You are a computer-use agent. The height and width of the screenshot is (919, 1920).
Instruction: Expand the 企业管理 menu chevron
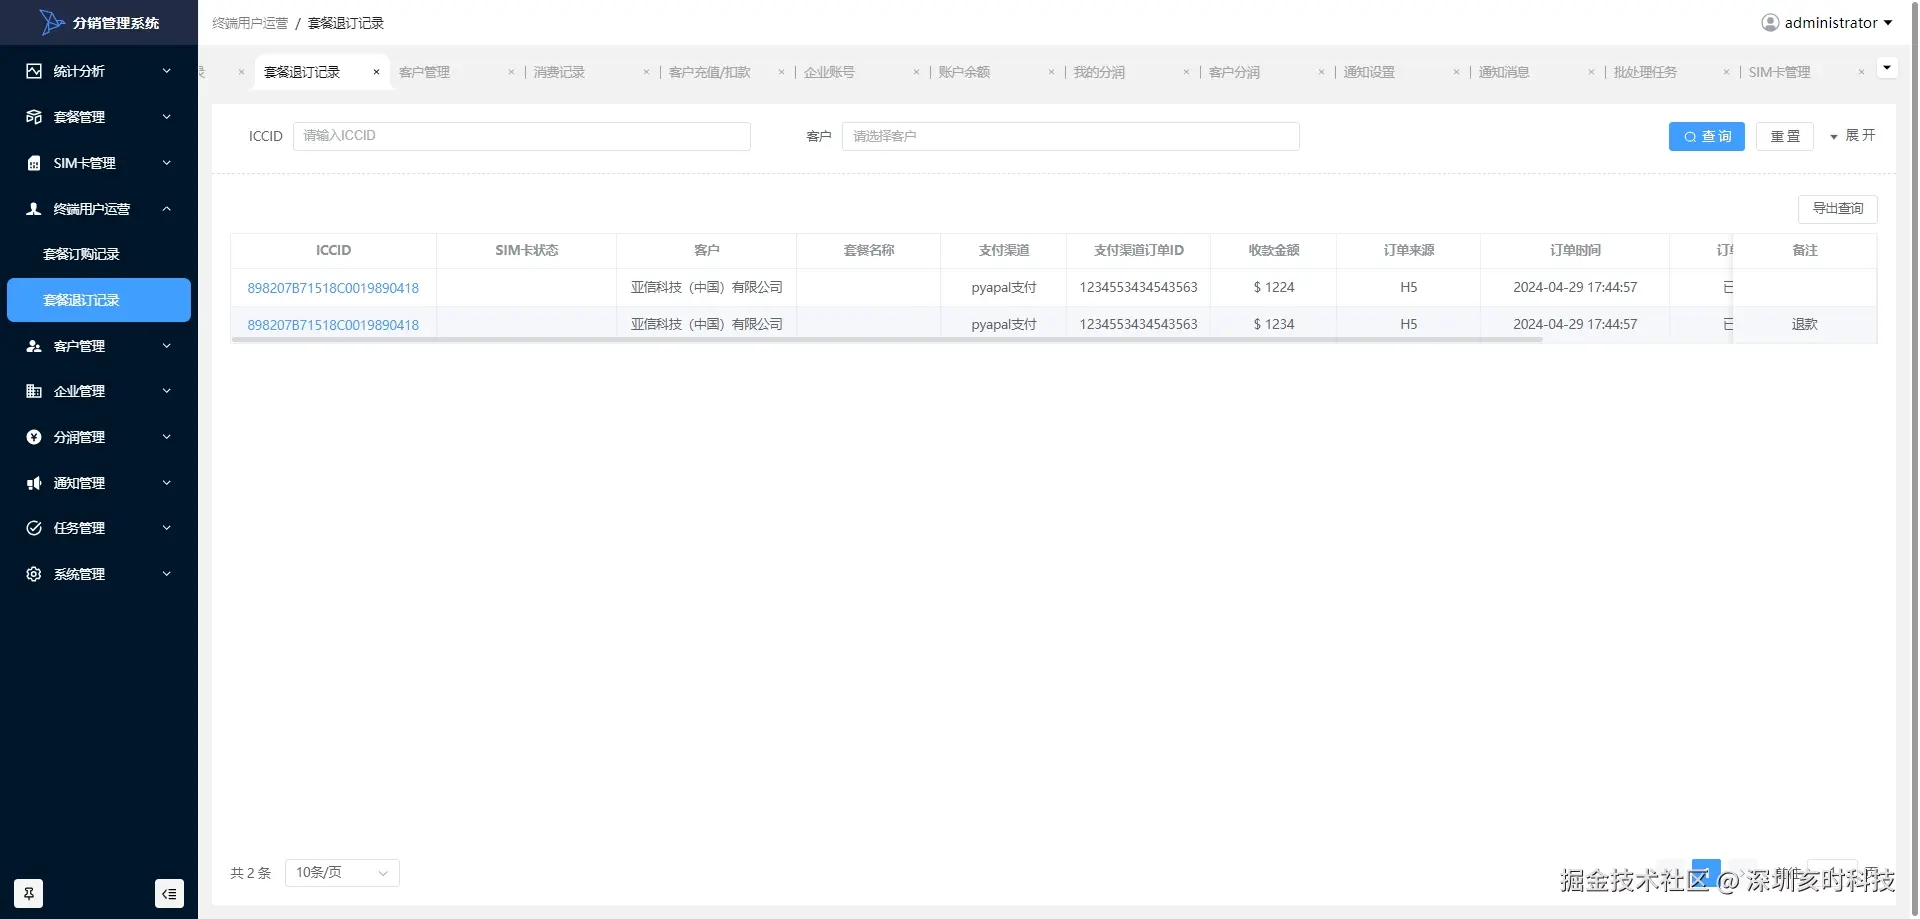(x=167, y=391)
